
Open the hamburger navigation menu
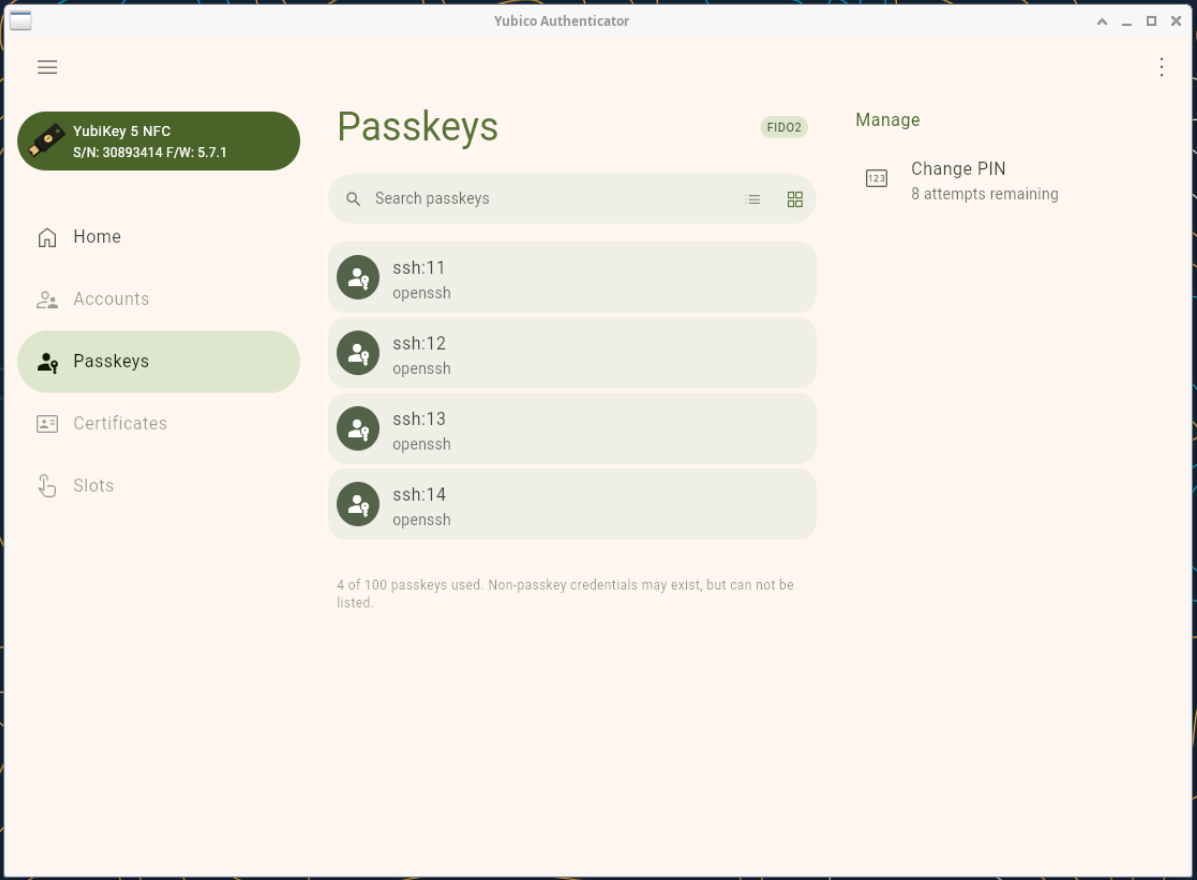click(x=47, y=67)
